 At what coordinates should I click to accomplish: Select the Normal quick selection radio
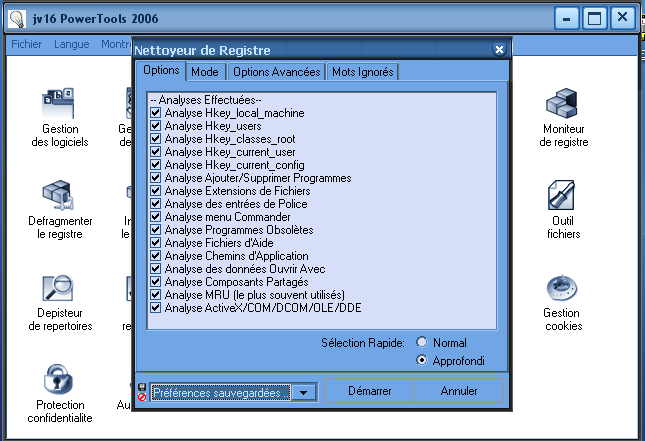click(421, 342)
